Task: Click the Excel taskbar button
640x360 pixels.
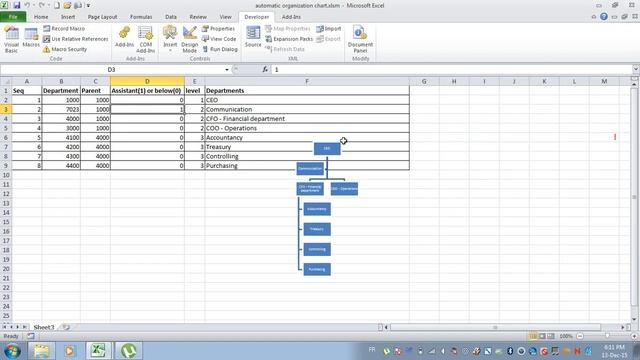Action: point(98,351)
